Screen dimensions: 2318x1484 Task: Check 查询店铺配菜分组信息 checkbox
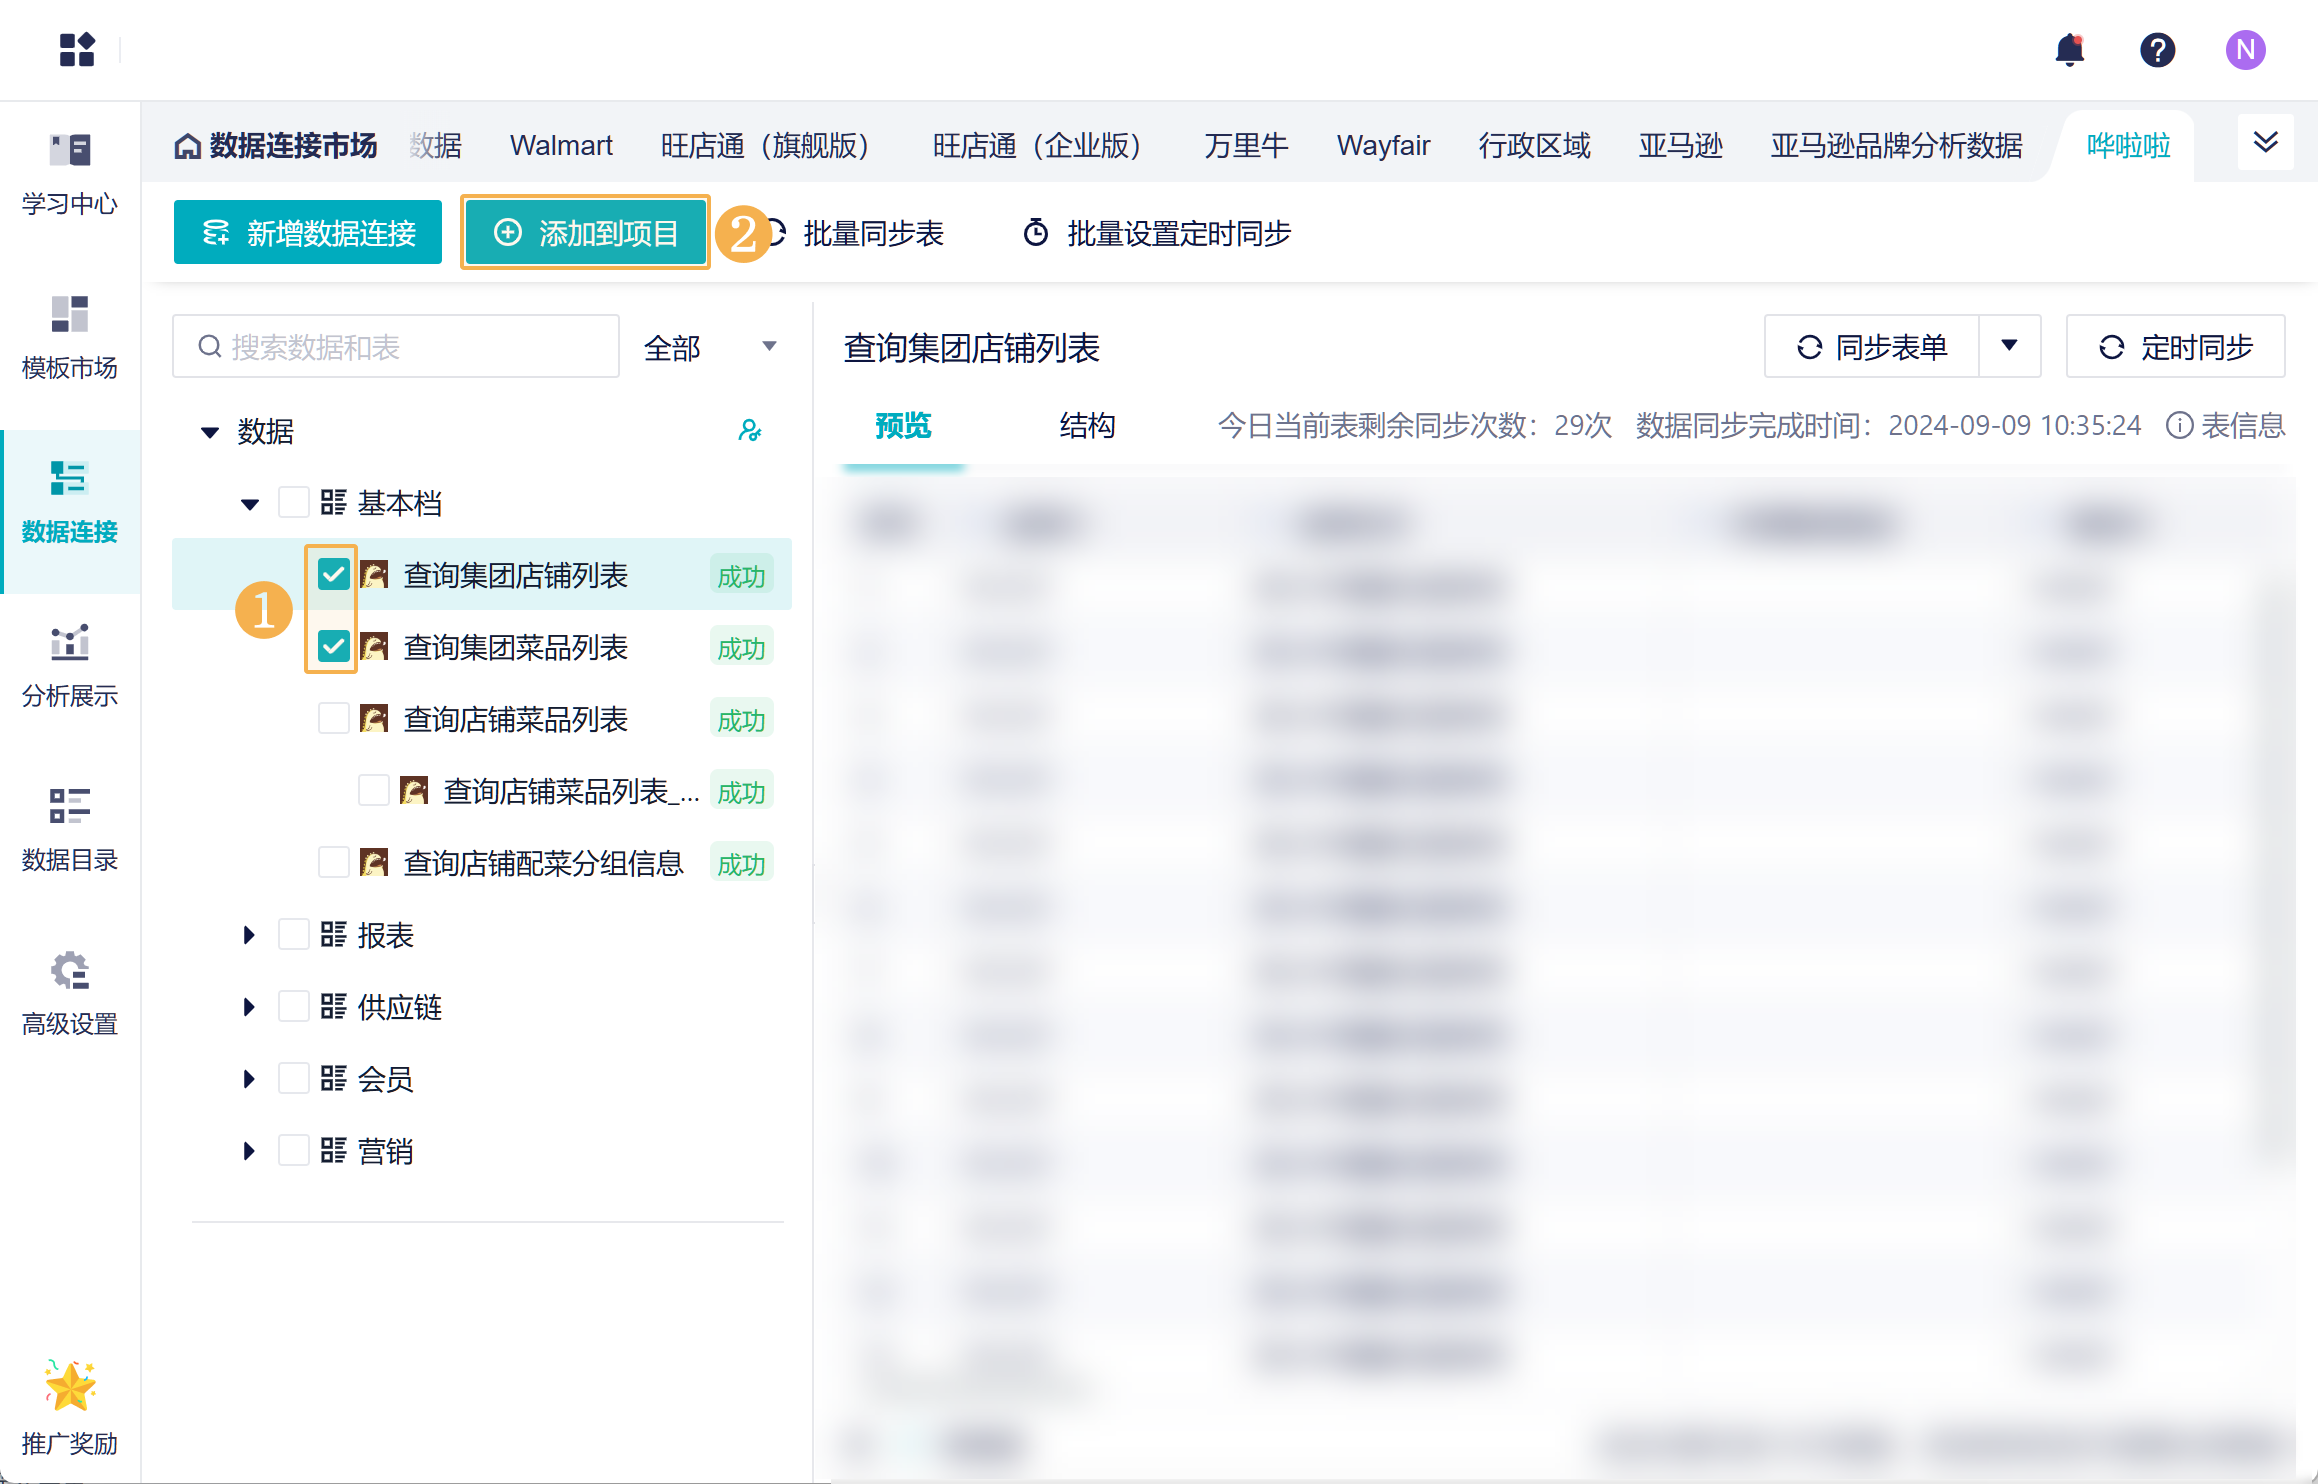(x=333, y=862)
